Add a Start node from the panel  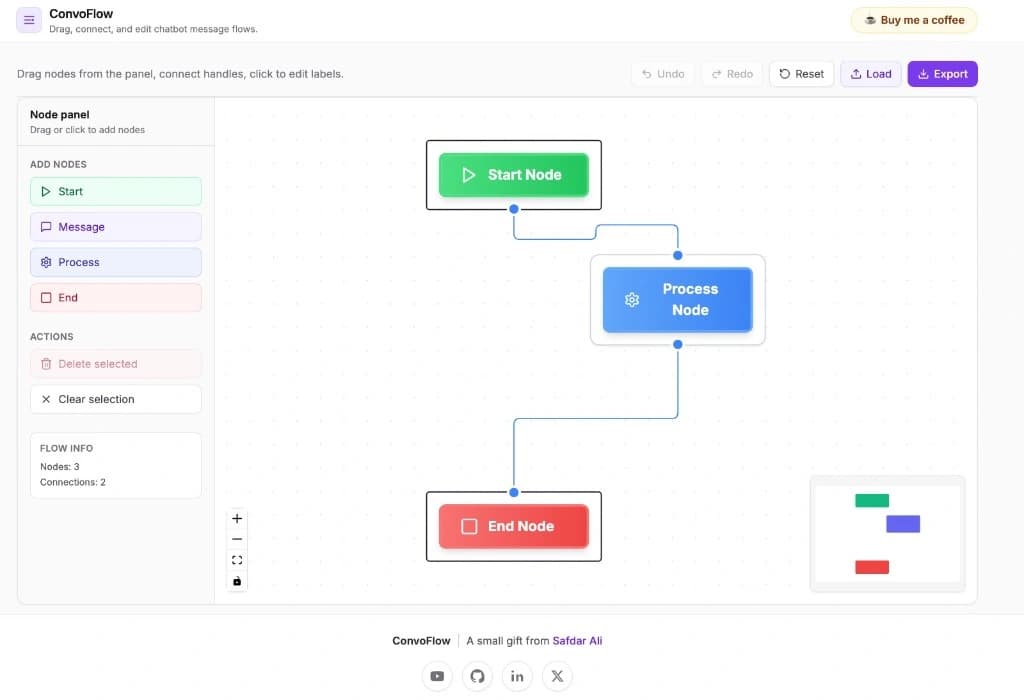[x=116, y=191]
